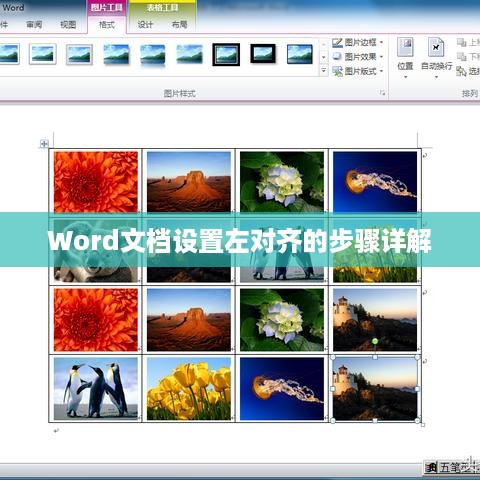Select the jellyfish picture in the first table row
The width and height of the screenshot is (480, 480).
point(375,182)
